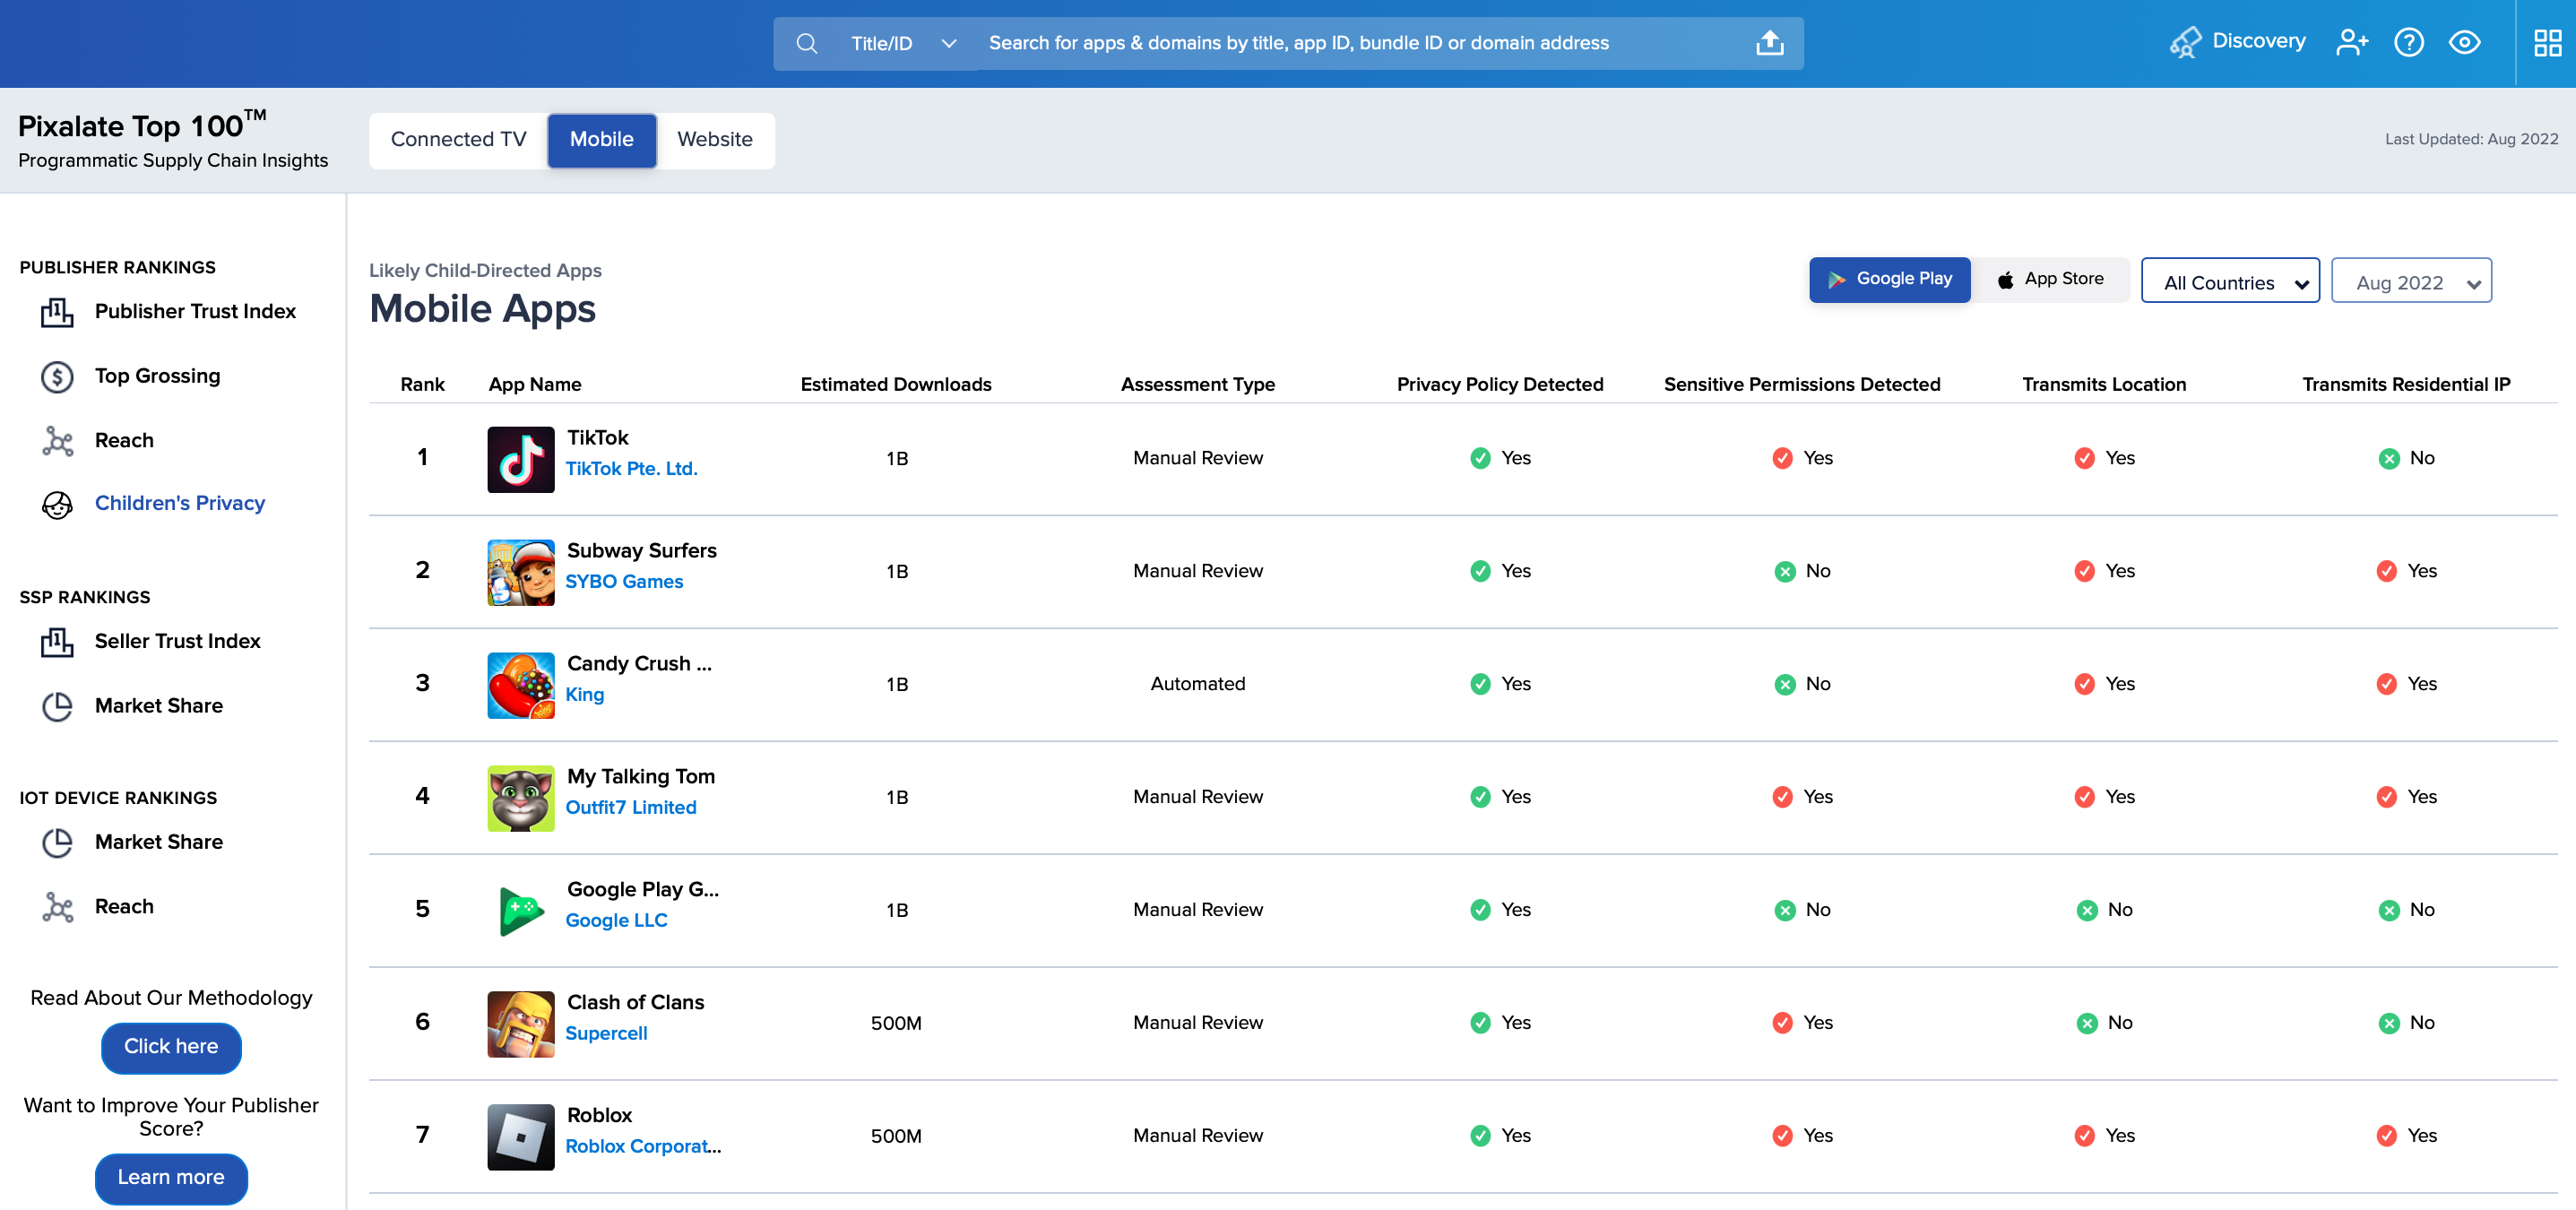Switch to the App Store toggle
Screen dimensions: 2576x1210
(x=2050, y=279)
